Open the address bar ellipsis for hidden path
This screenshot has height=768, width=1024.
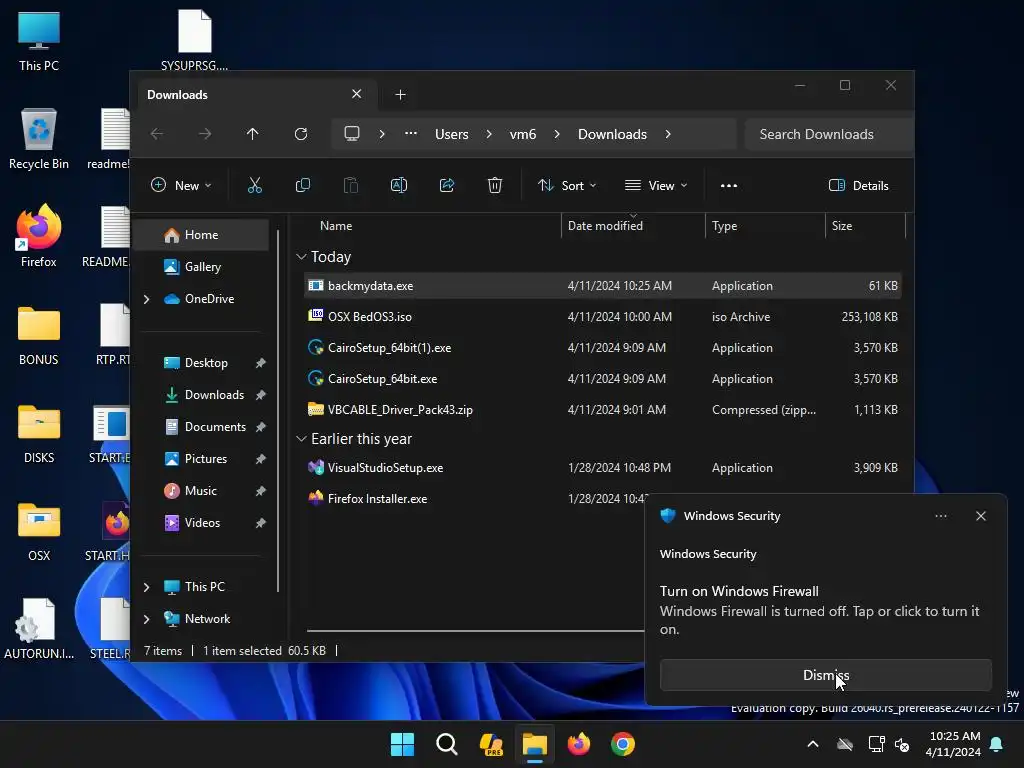point(411,134)
